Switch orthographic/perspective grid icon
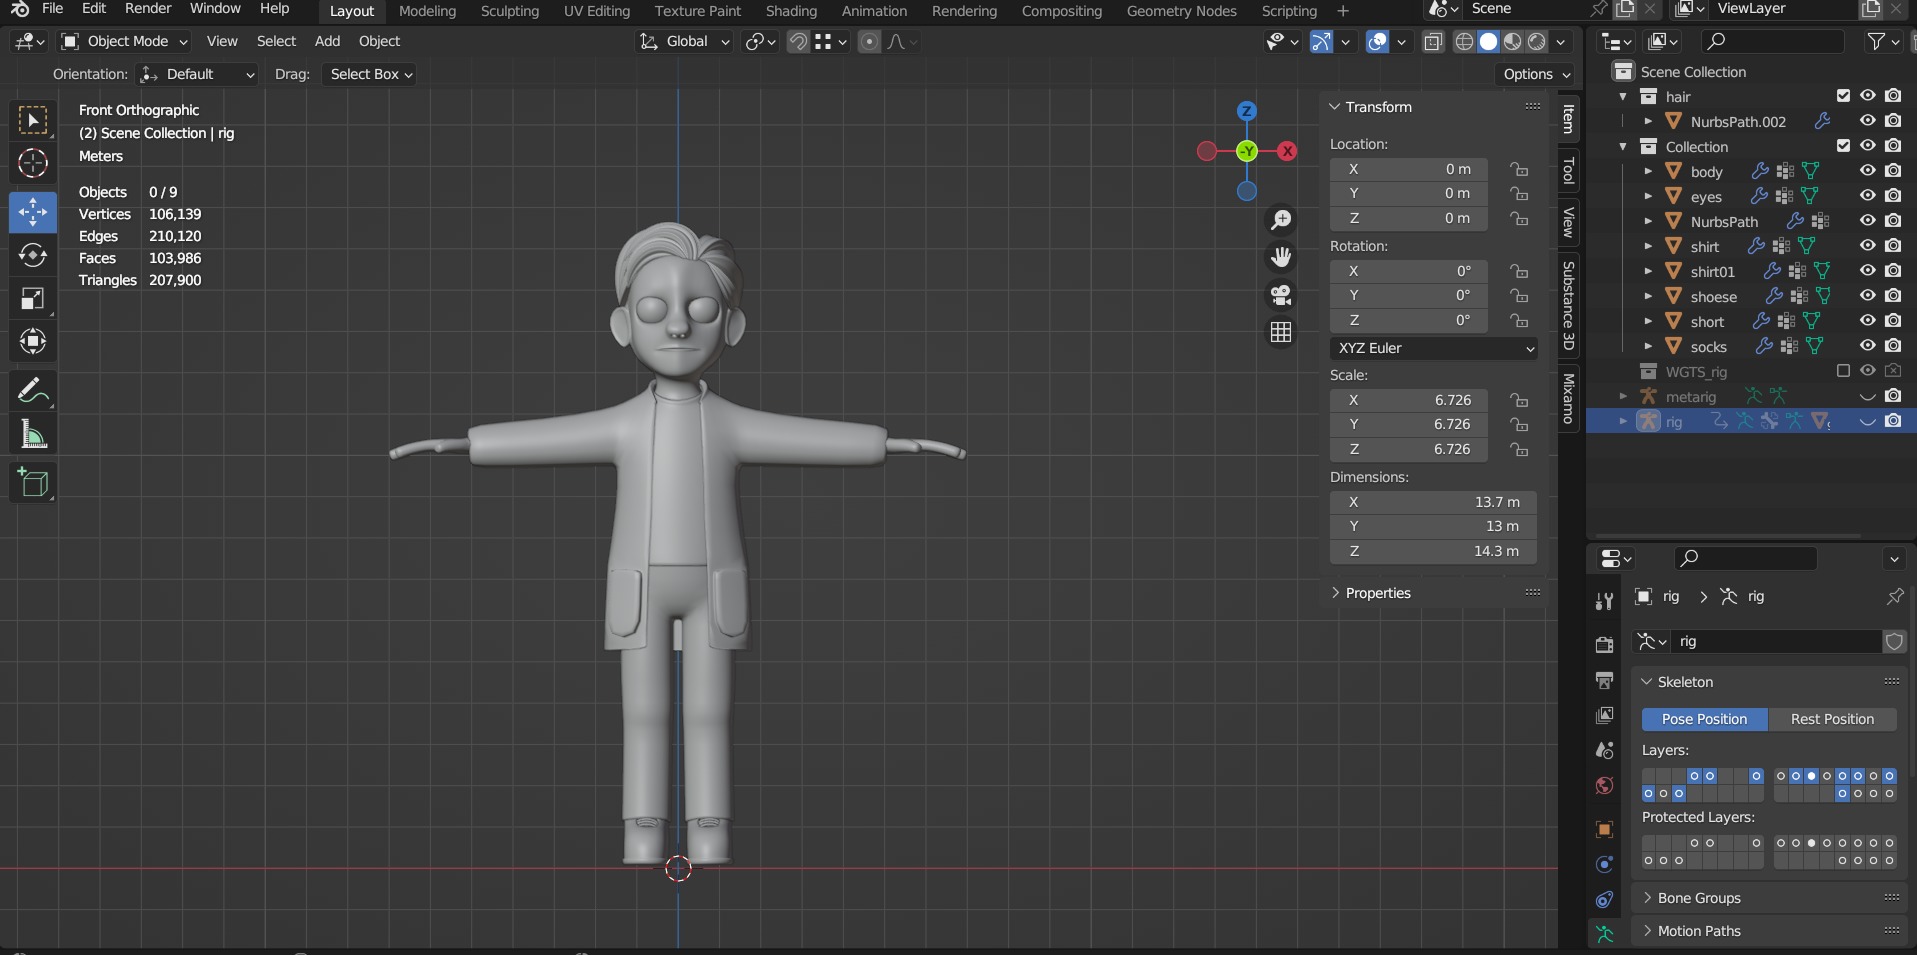 click(1281, 332)
